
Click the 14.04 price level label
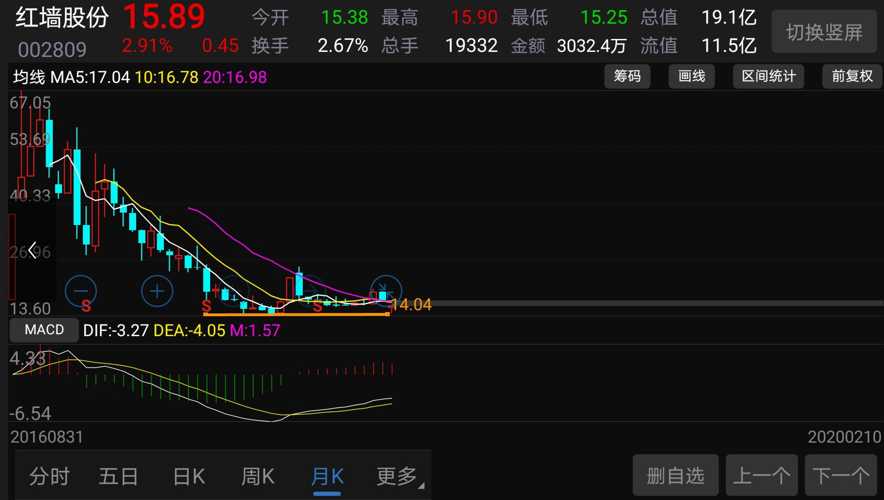[x=412, y=305]
